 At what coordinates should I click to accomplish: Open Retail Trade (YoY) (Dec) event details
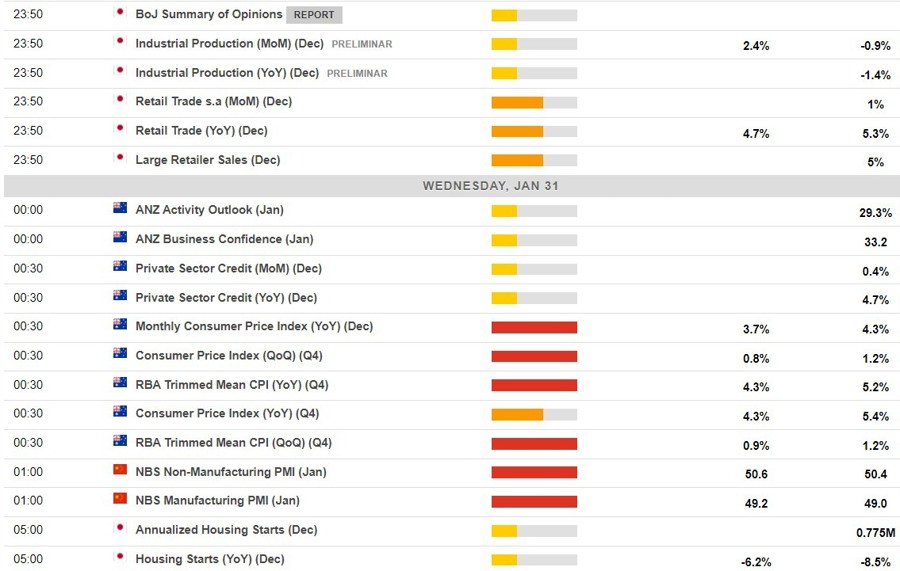tap(201, 131)
